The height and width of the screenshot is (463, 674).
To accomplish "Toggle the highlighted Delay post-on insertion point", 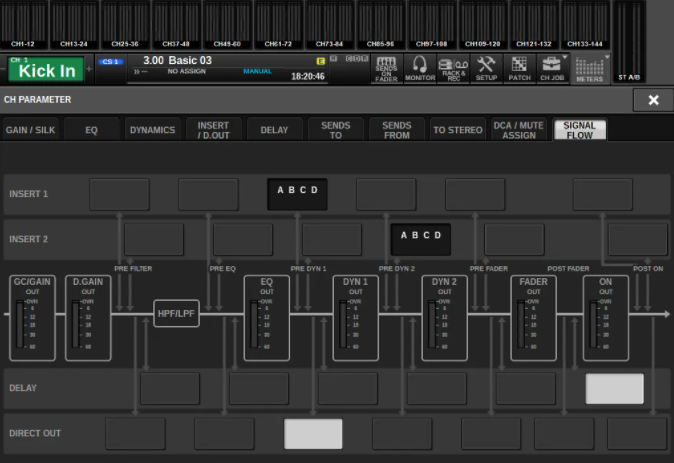I will tap(614, 388).
